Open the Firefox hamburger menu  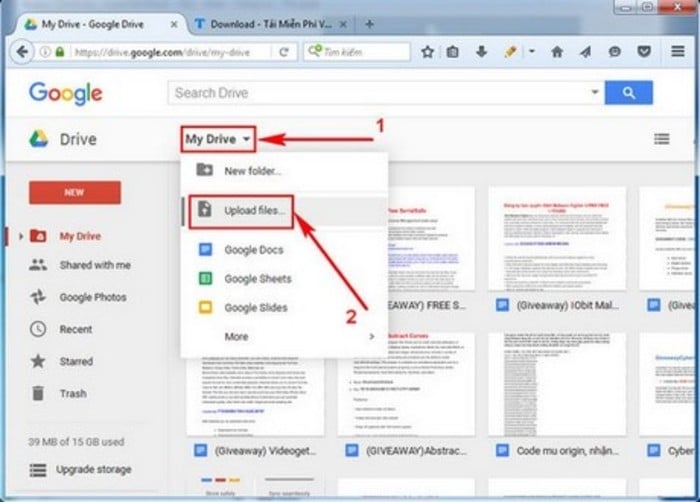[x=678, y=52]
